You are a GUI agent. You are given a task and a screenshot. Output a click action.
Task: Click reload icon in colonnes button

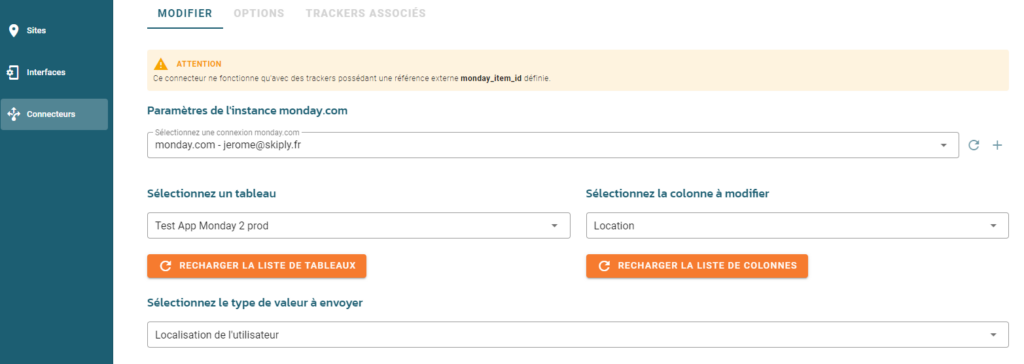point(605,266)
